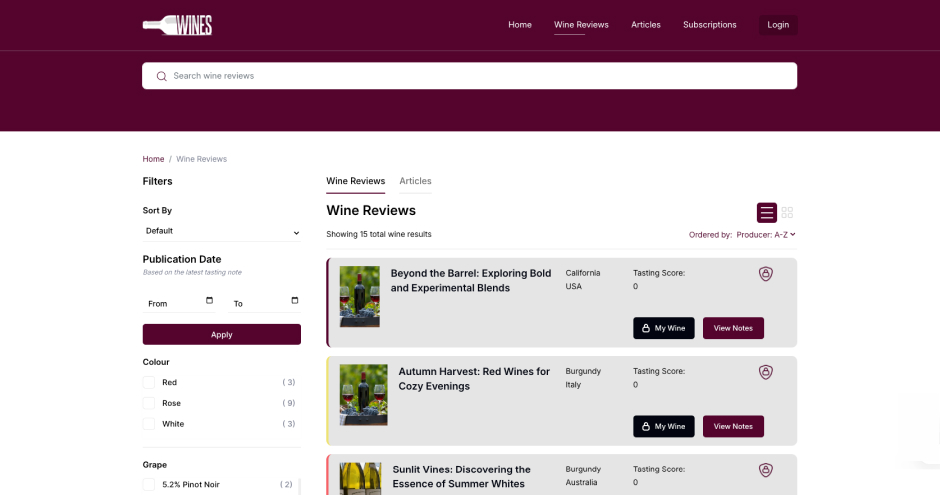Click 'Showing 15 total wine results' text
Screen dimensions: 940x495
point(379,234)
